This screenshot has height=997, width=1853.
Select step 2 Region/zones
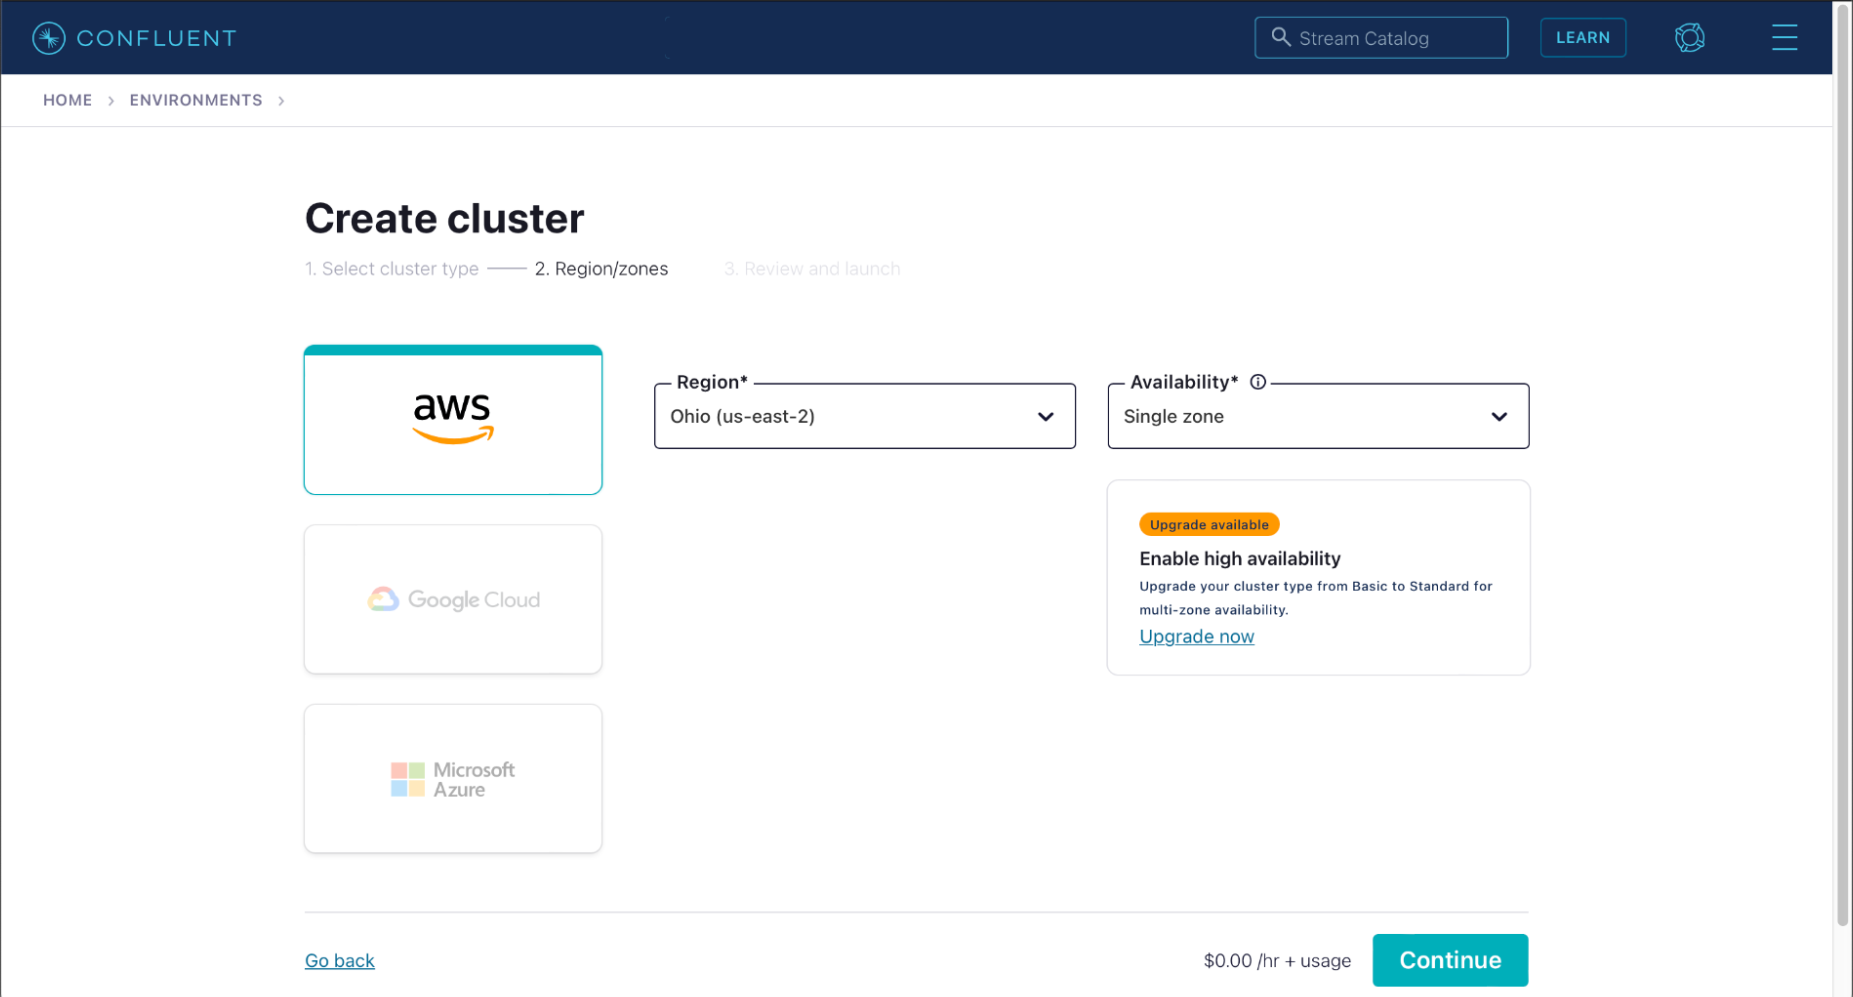[601, 269]
